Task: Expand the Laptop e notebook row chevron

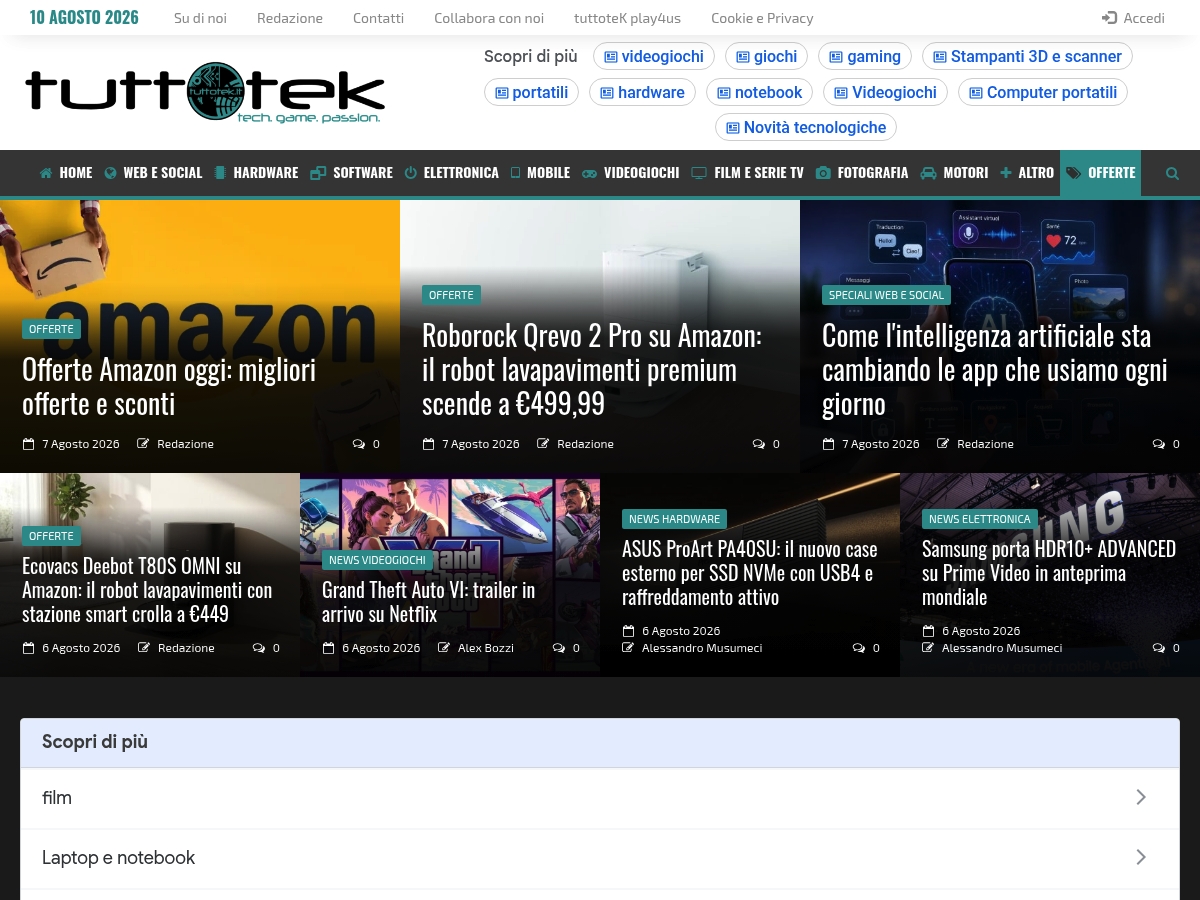Action: (x=1141, y=857)
